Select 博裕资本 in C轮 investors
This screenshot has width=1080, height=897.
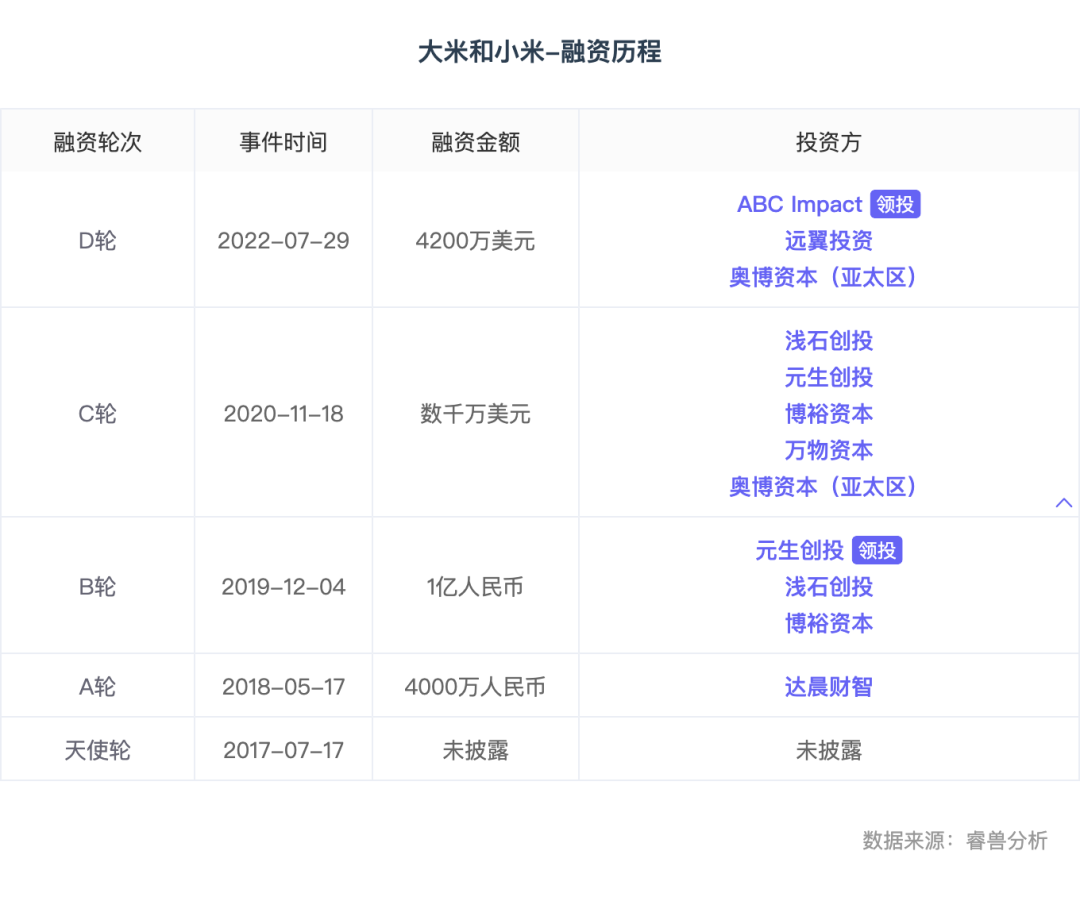(828, 414)
